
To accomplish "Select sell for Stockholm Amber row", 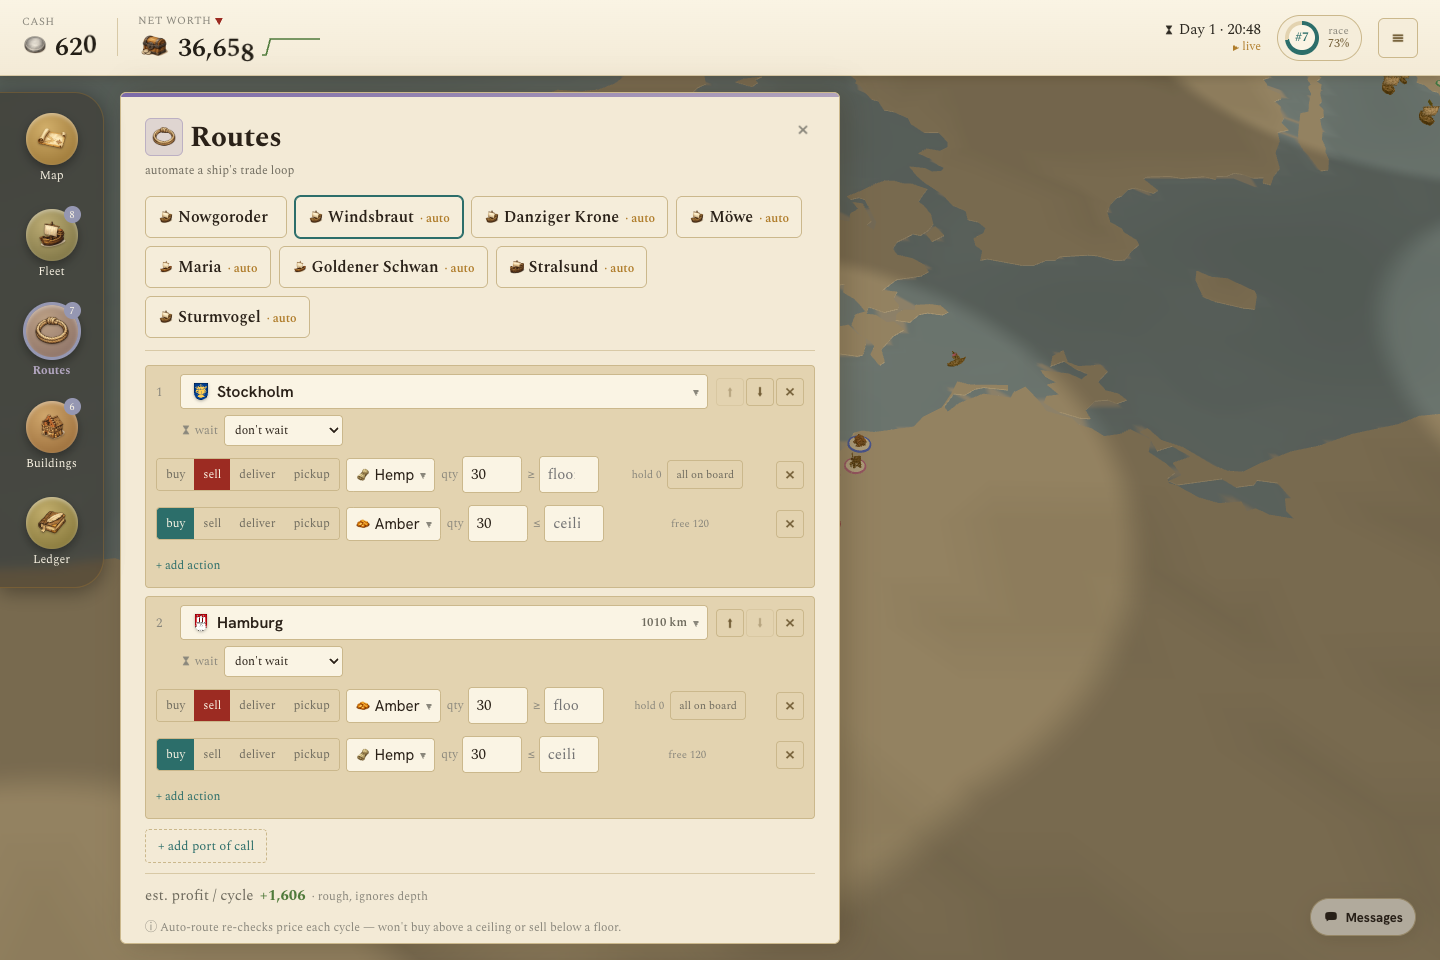I will click(x=212, y=524).
